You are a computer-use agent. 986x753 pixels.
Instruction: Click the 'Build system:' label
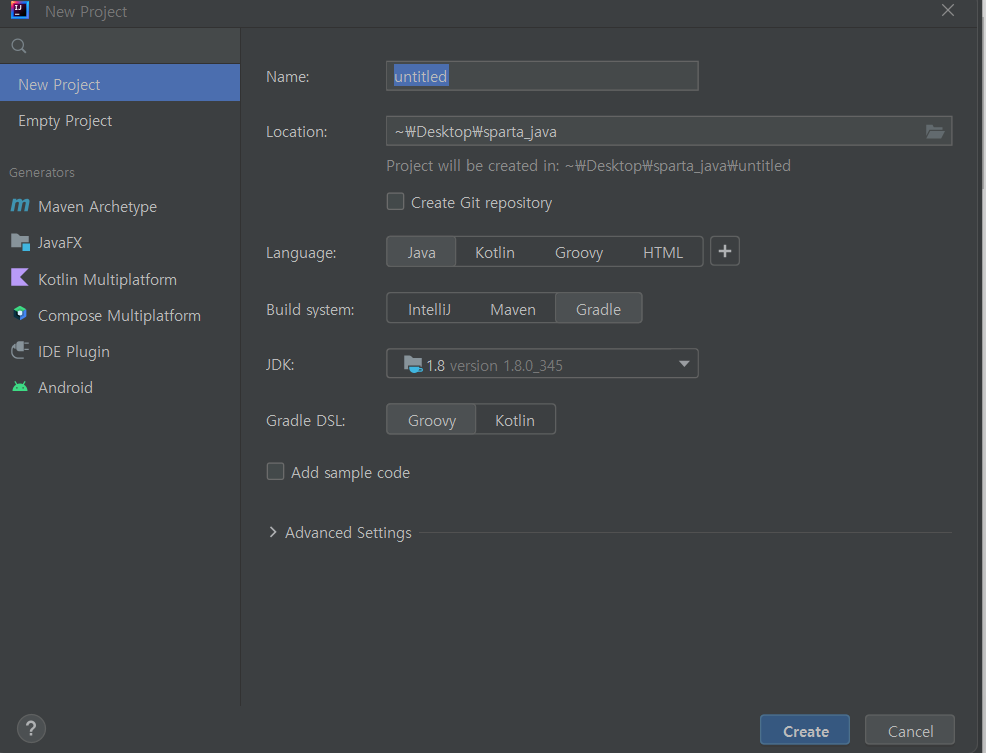[310, 310]
